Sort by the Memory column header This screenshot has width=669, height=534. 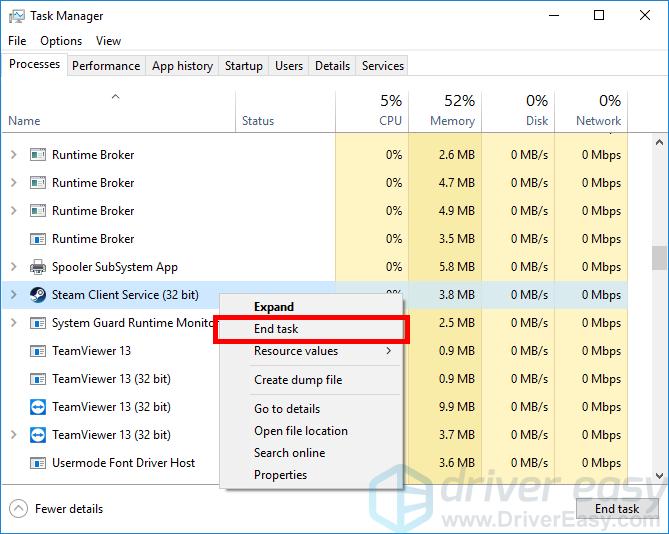(445, 111)
